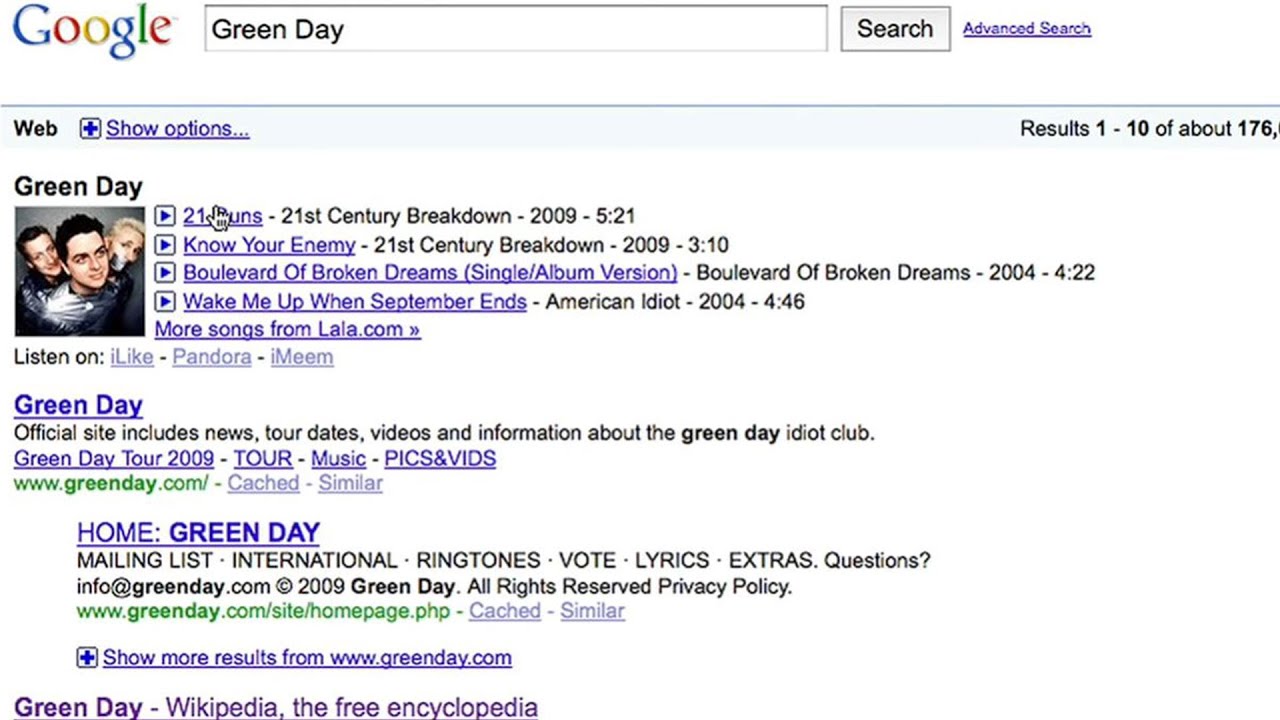Click the Results 1 - 10 count text
This screenshot has width=1280, height=720.
click(x=1150, y=128)
